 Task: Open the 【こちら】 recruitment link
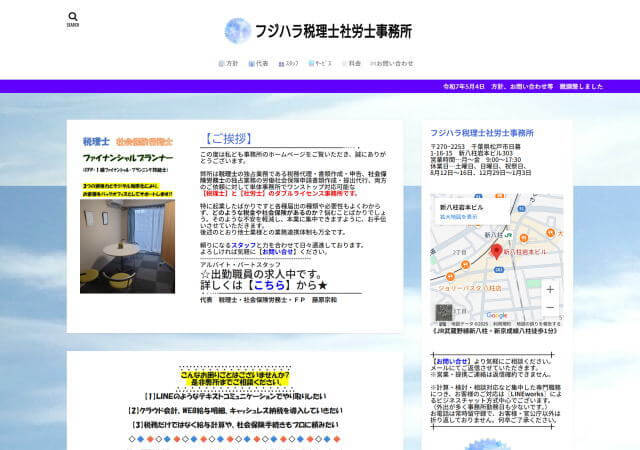point(269,285)
